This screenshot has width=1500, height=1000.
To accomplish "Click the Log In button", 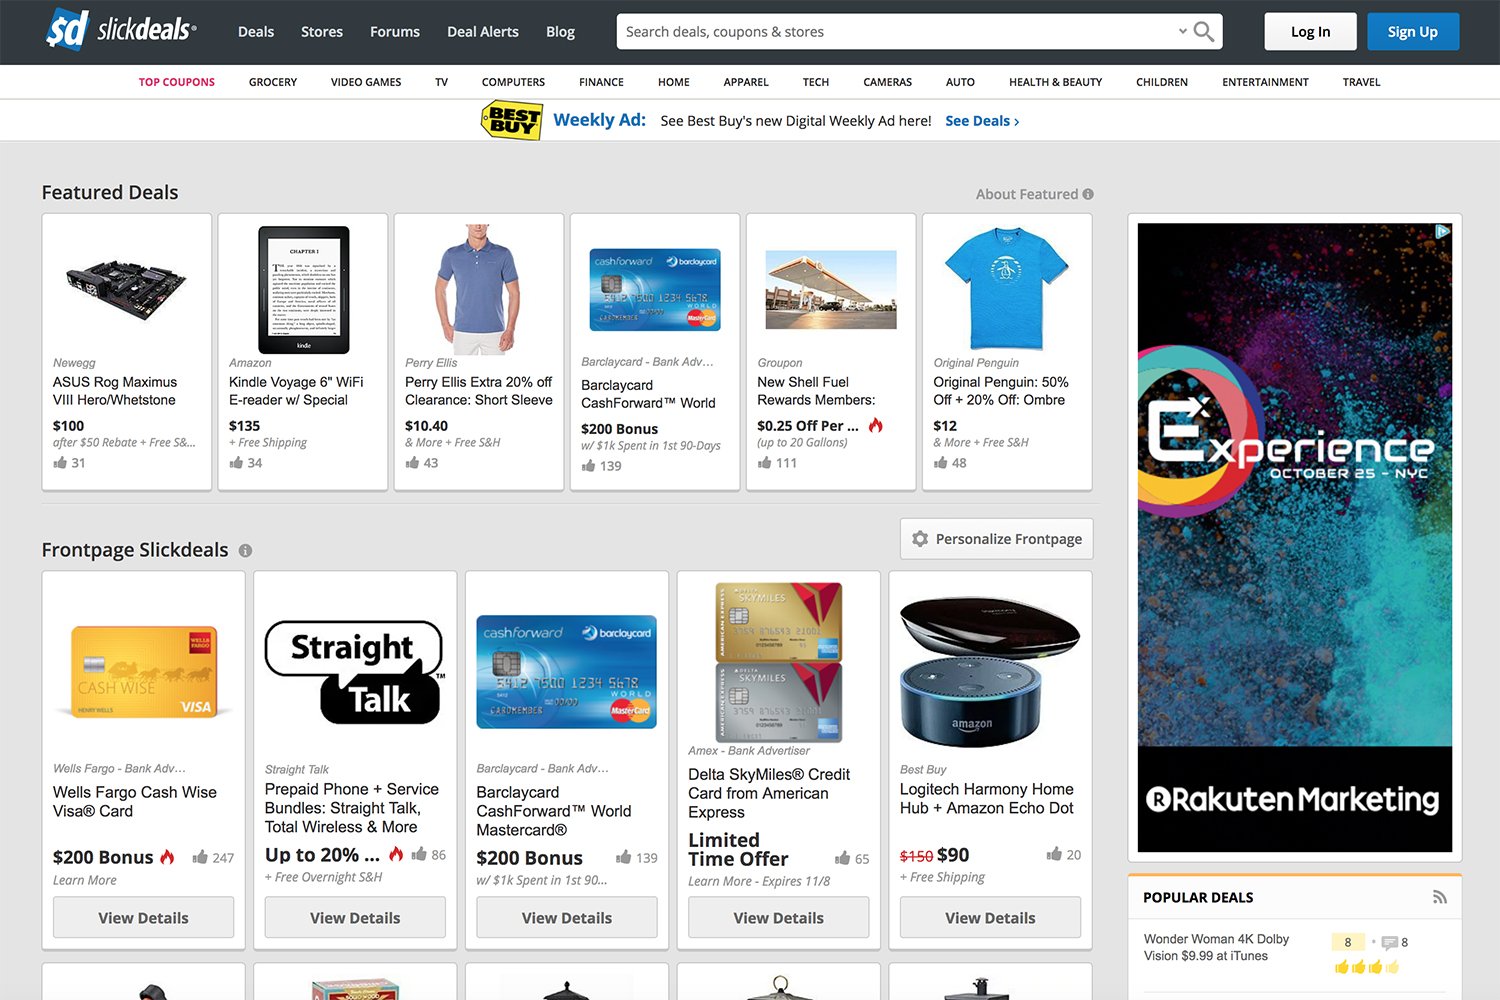I will (1310, 32).
